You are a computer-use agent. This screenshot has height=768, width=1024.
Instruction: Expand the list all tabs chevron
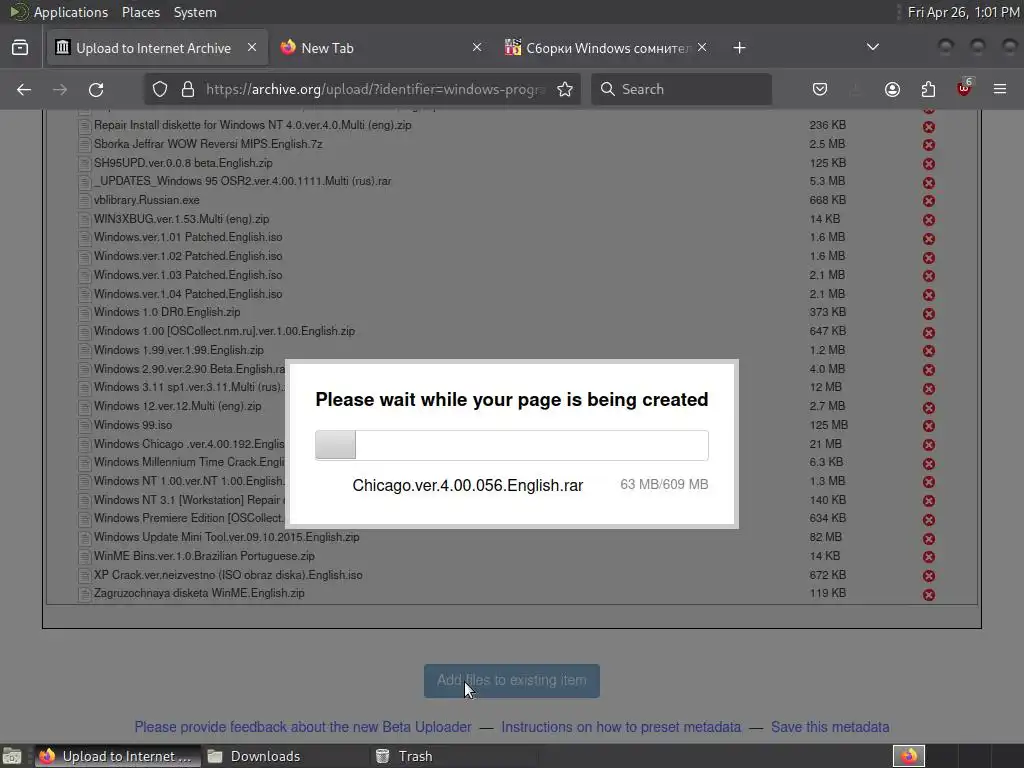click(872, 48)
